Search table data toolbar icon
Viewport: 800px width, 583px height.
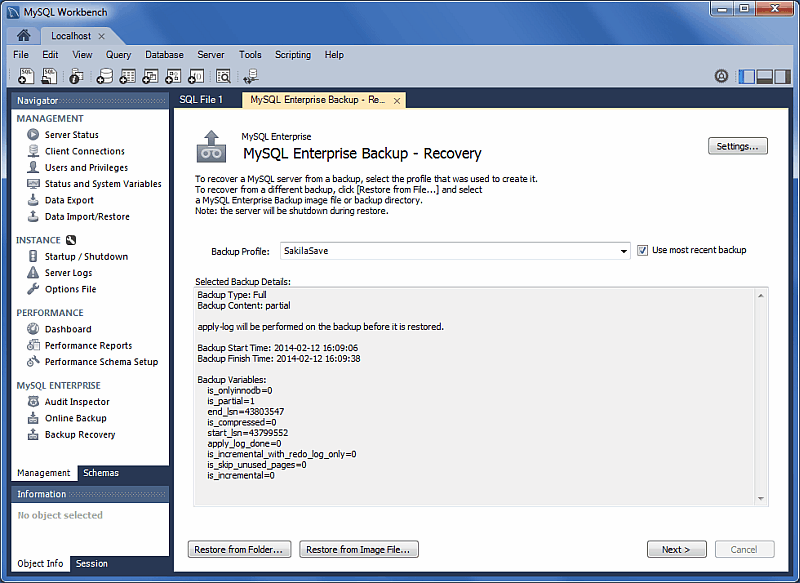tap(223, 76)
